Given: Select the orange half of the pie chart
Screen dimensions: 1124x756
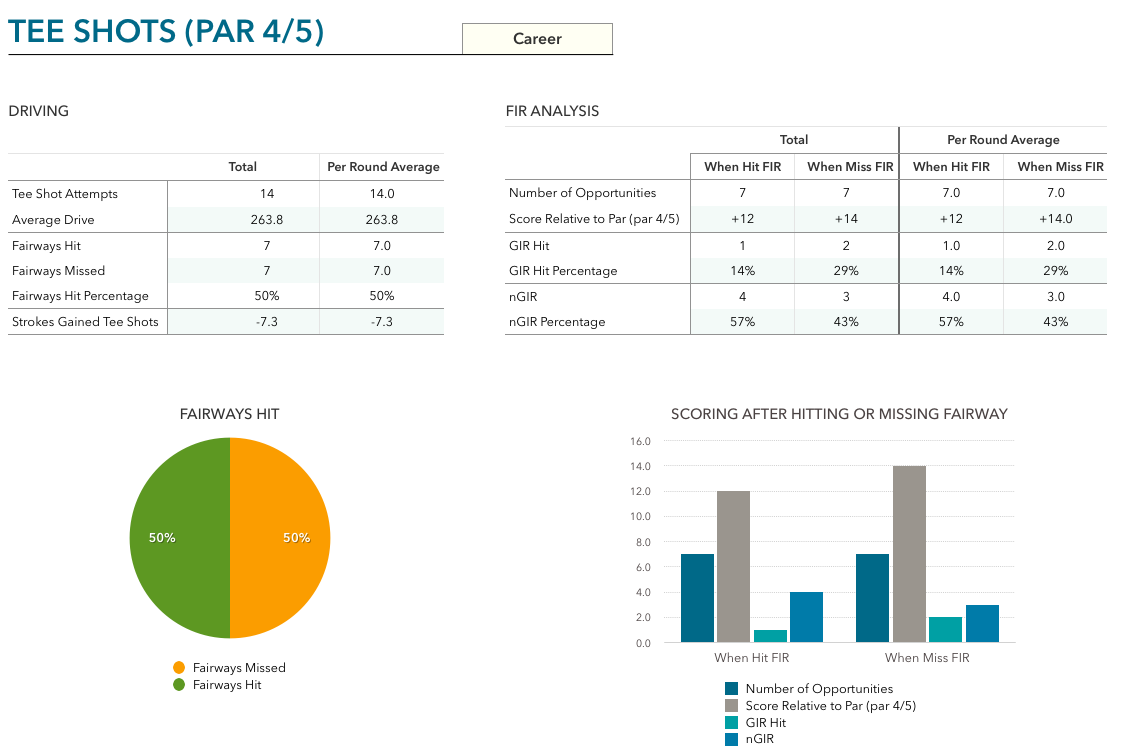Looking at the screenshot, I should click(280, 538).
